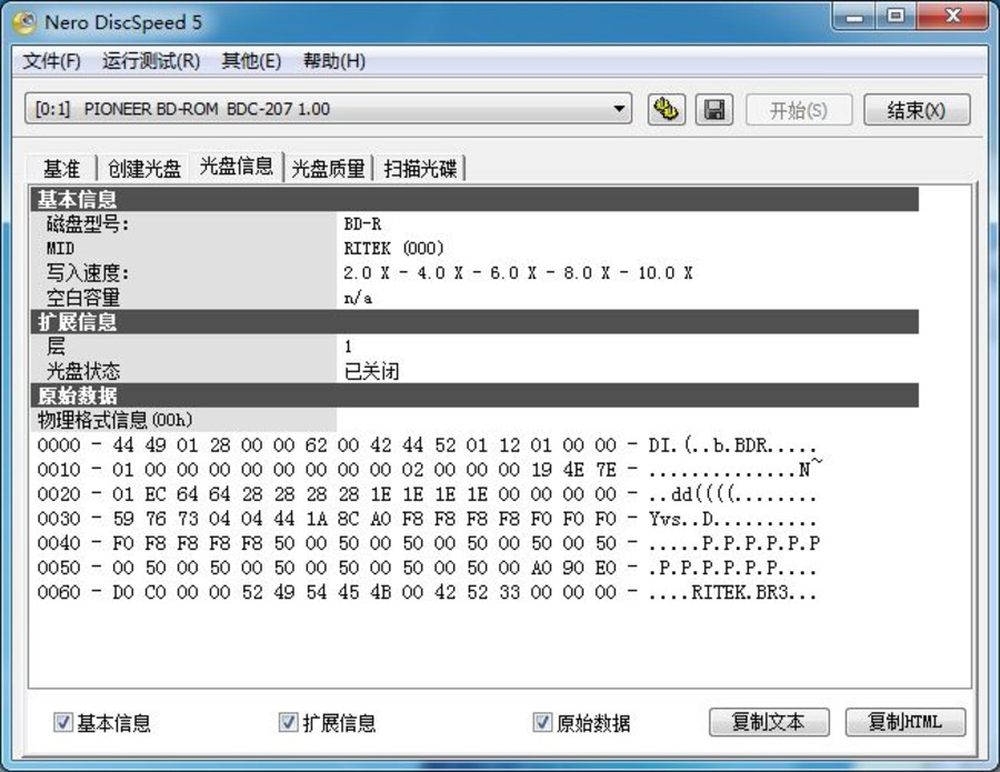The height and width of the screenshot is (772, 1000).
Task: Click hex data row 0030
Action: click(427, 519)
